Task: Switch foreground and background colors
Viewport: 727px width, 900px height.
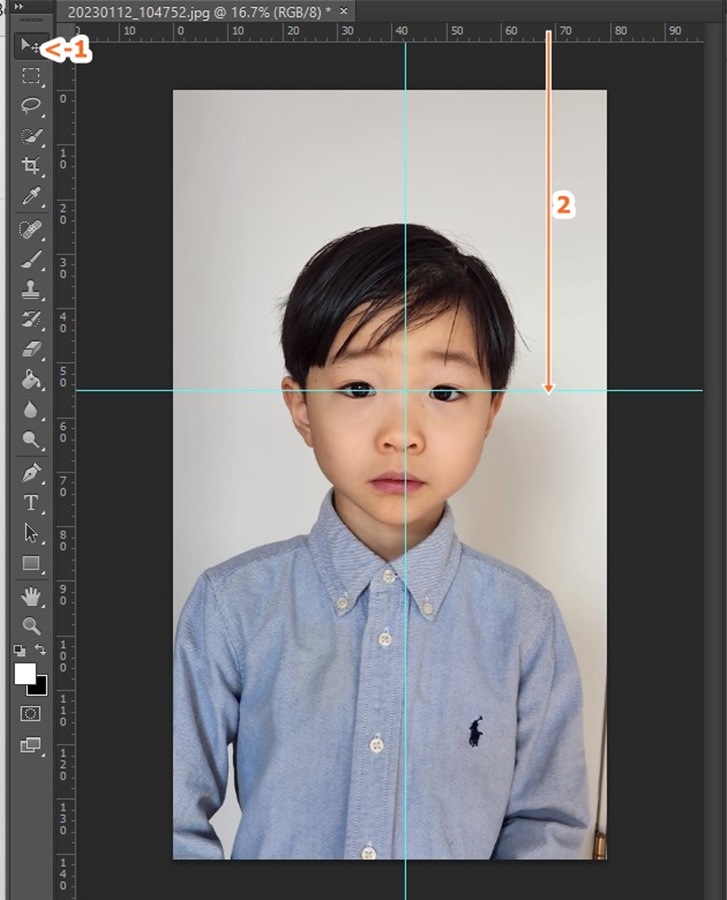Action: (x=40, y=650)
